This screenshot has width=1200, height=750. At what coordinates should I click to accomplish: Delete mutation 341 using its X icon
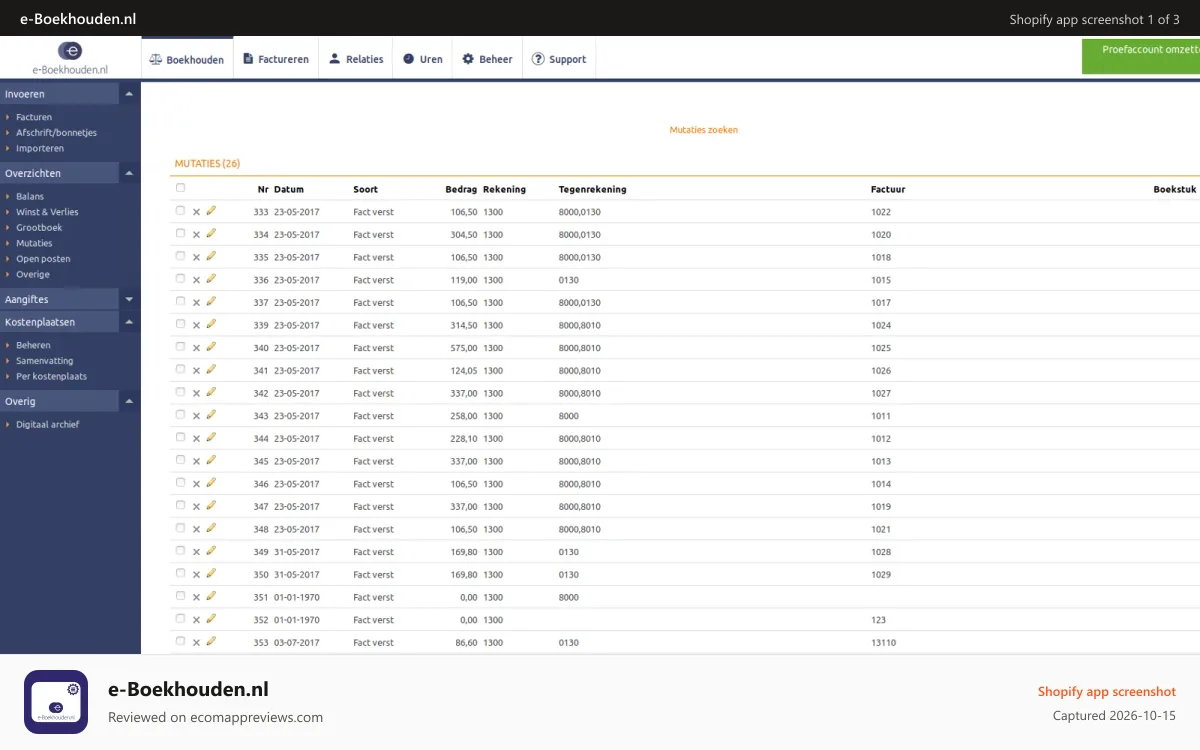[196, 371]
